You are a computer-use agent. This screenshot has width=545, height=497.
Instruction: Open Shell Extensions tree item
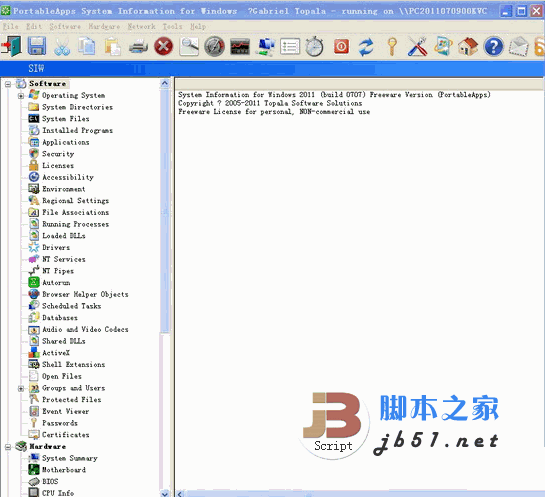coord(73,365)
